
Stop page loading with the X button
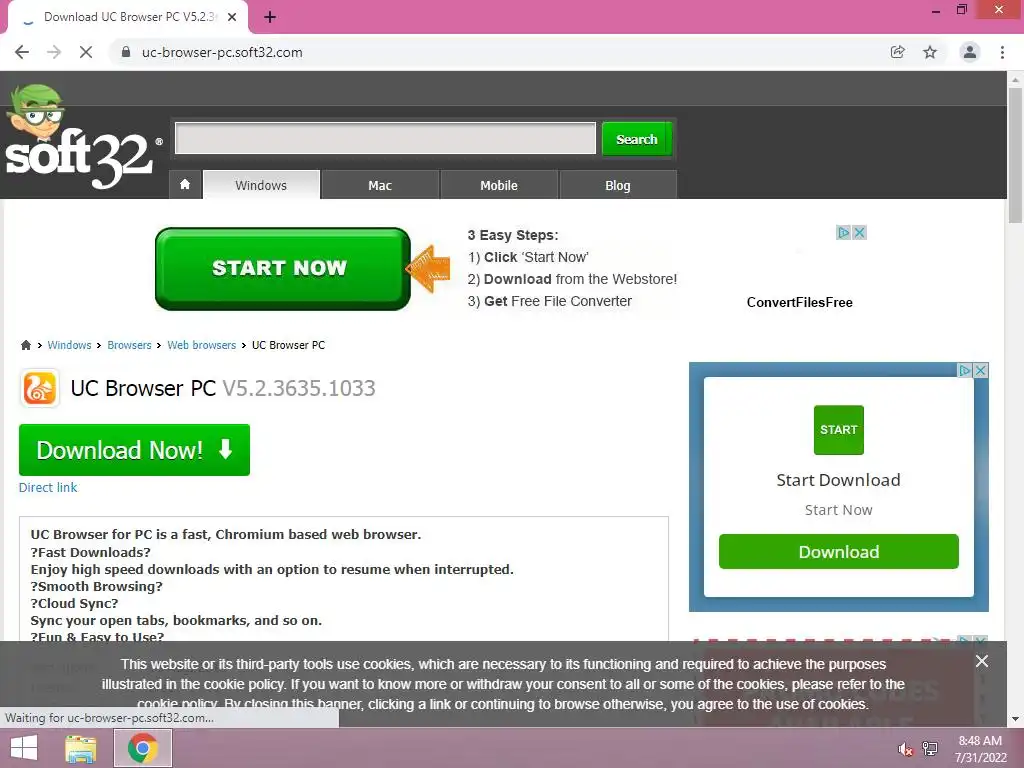click(86, 52)
